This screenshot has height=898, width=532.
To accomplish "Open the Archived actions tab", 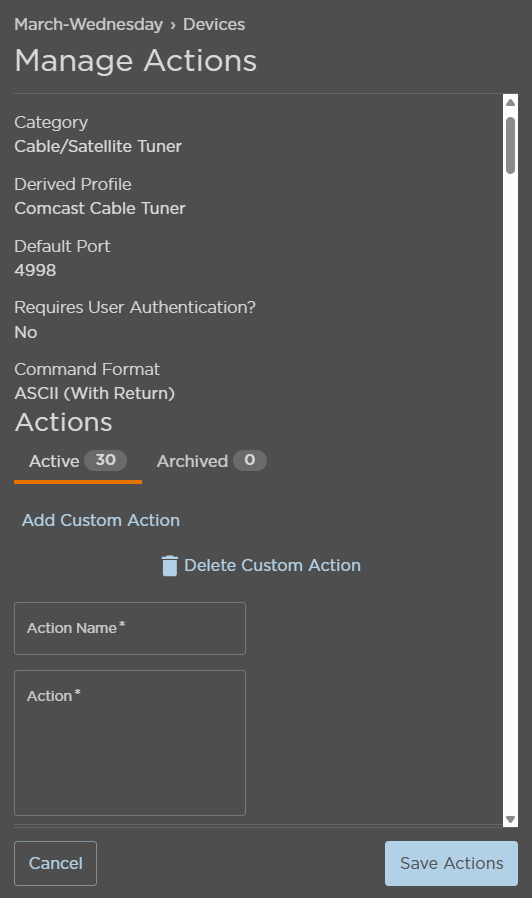I will pos(211,461).
